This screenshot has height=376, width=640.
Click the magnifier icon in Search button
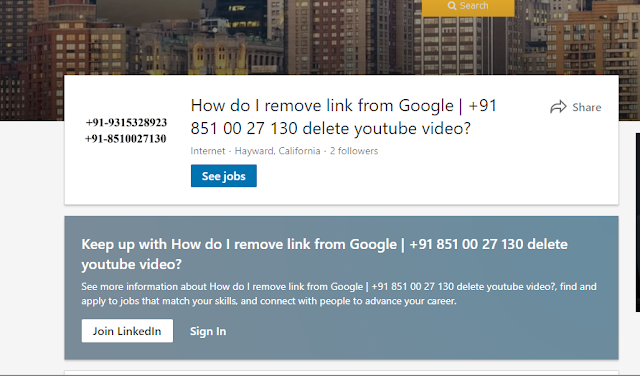[452, 6]
